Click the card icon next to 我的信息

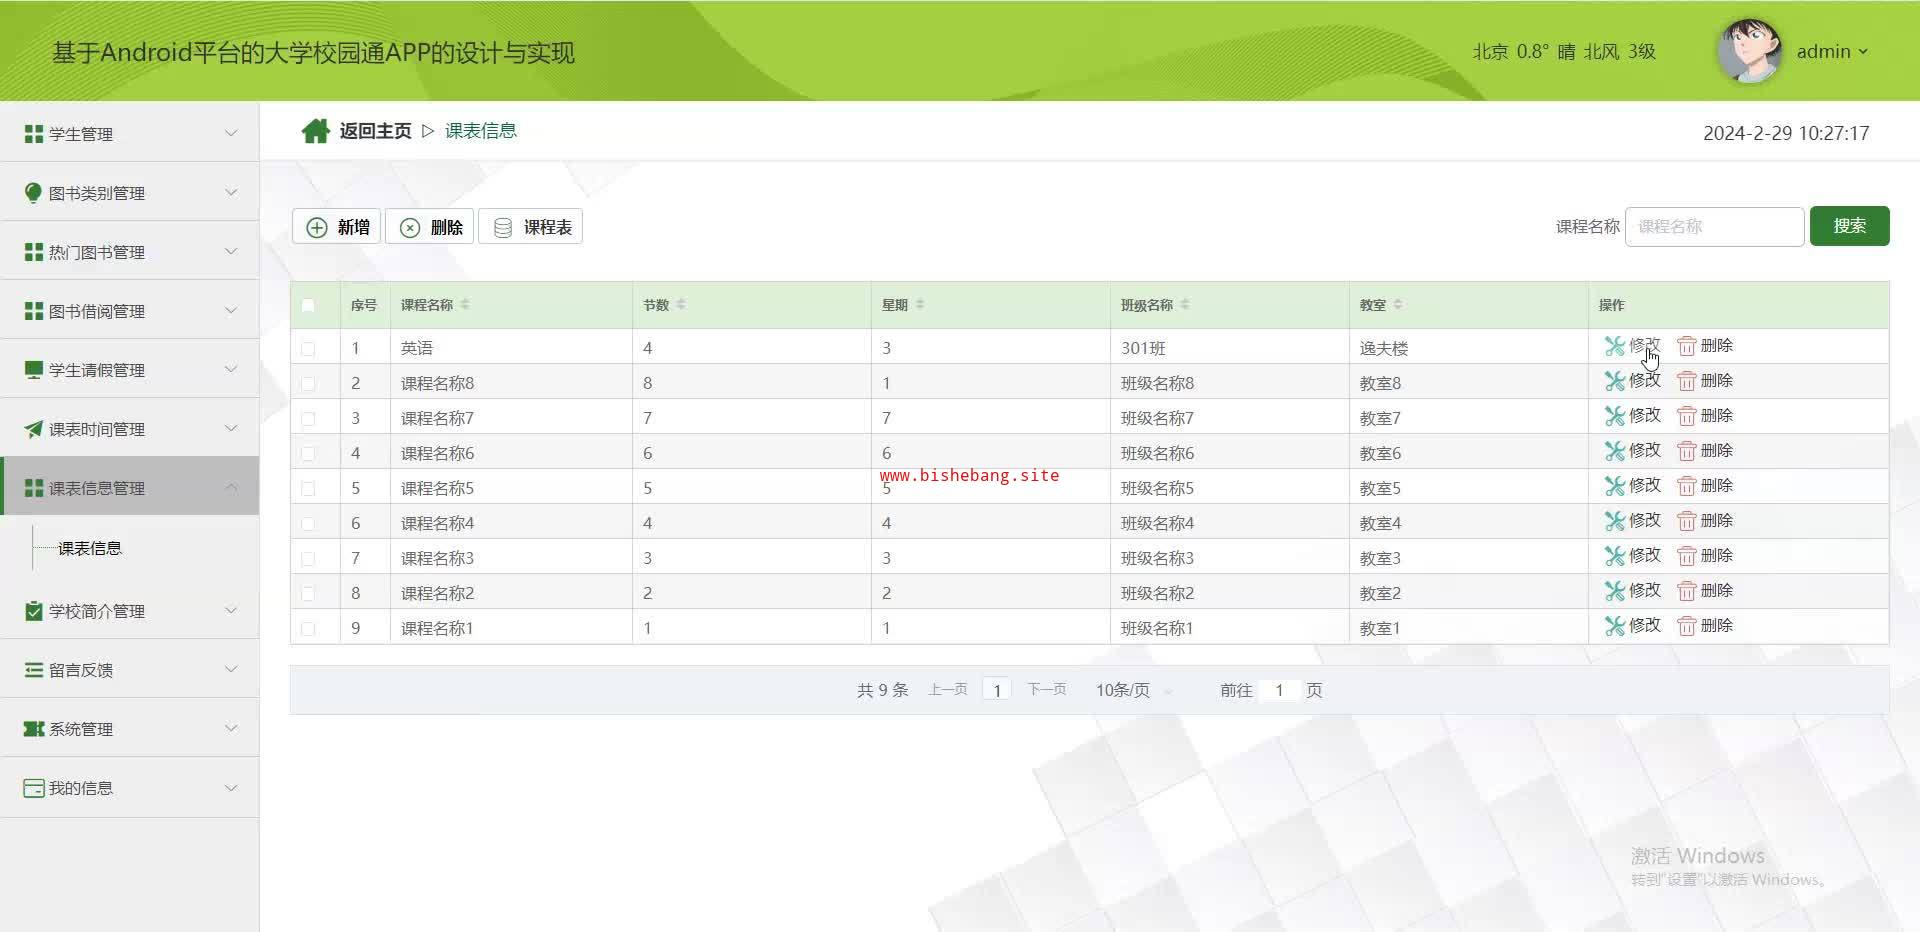point(34,788)
